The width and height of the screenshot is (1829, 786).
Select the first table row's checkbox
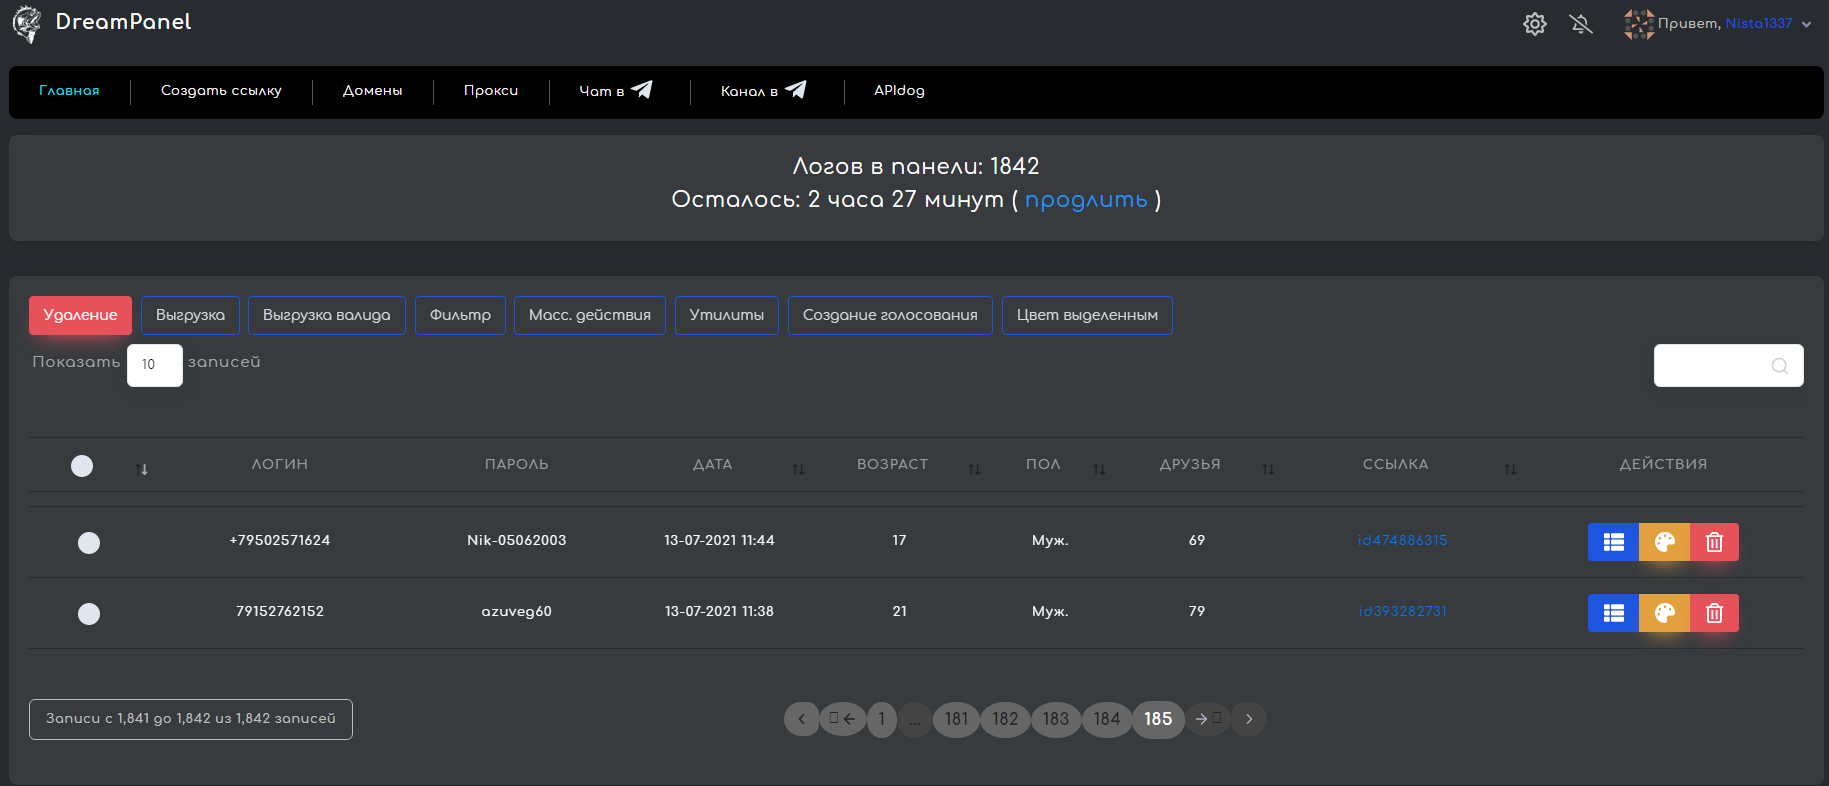[x=89, y=543]
